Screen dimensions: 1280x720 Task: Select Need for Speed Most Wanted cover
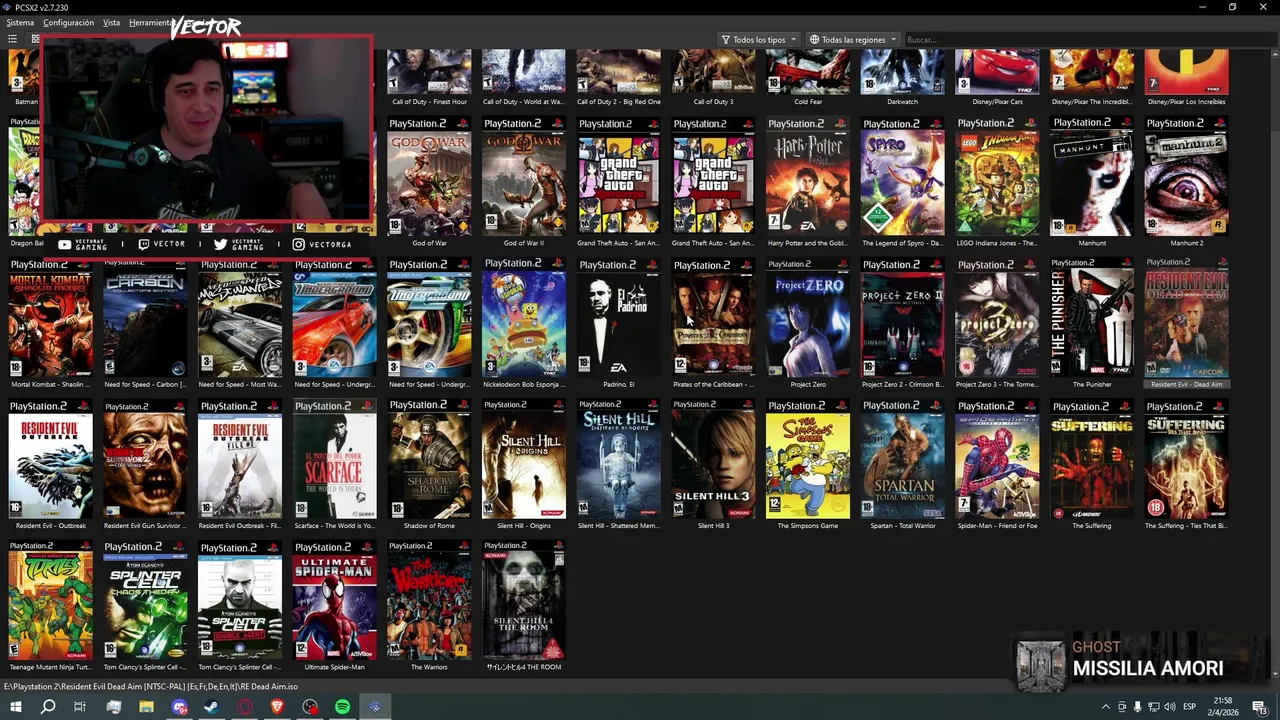240,318
